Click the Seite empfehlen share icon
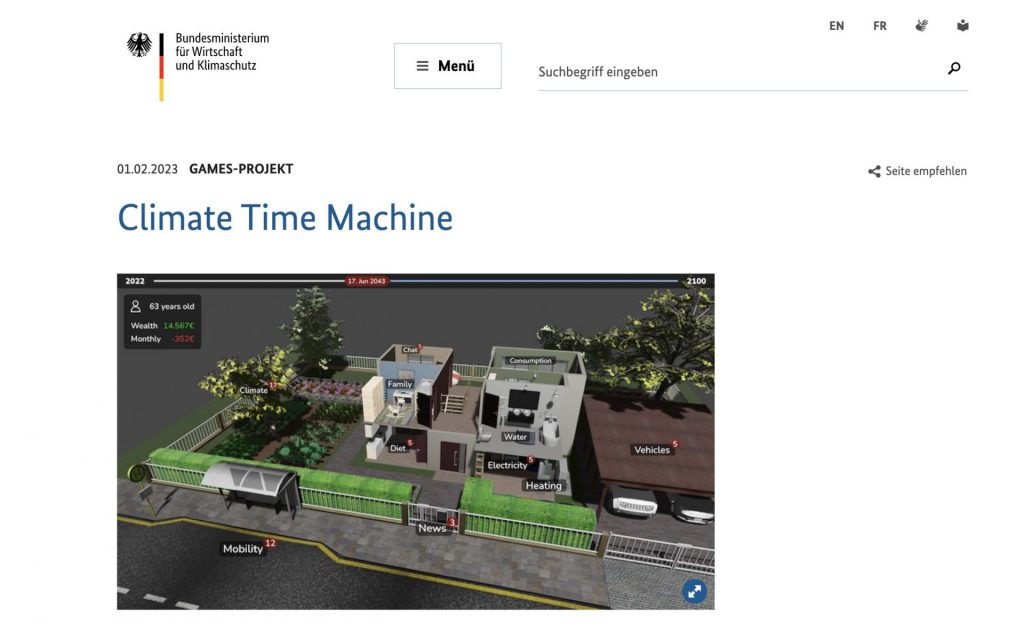 click(874, 172)
